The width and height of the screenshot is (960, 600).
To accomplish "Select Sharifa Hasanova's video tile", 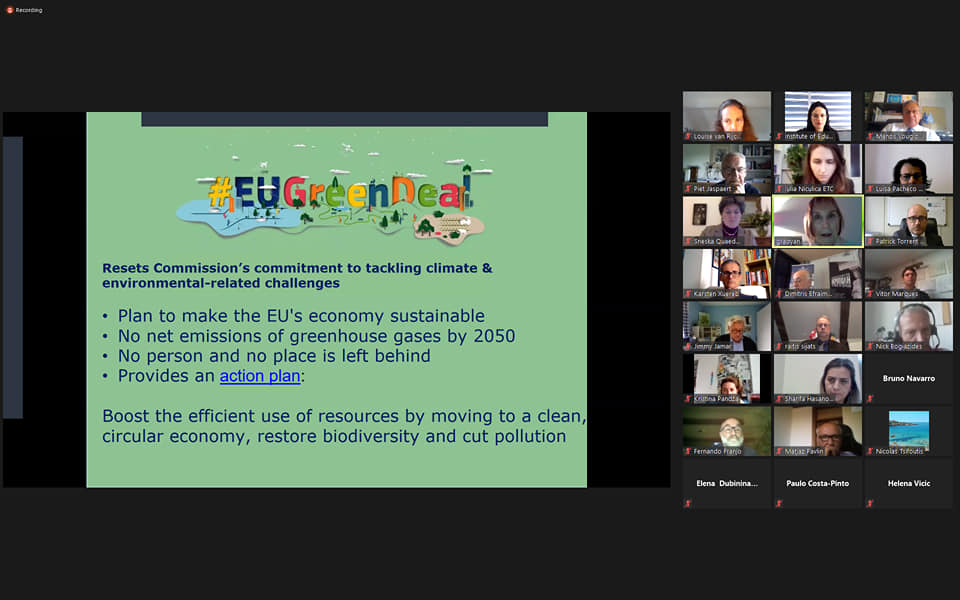I will (x=817, y=378).
